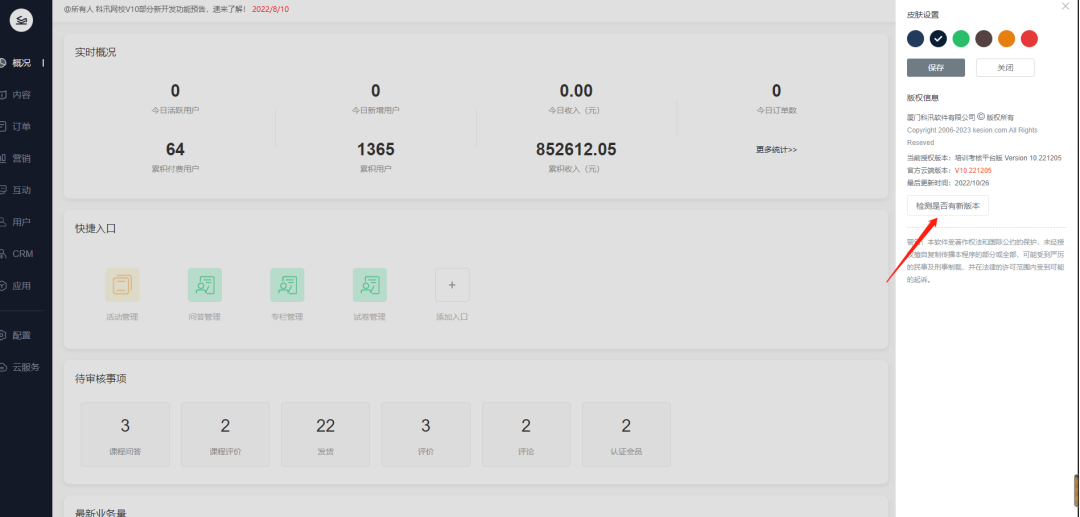1080x517 pixels.
Task: Click the vertical scrollbar thumb
Action: [1077, 491]
